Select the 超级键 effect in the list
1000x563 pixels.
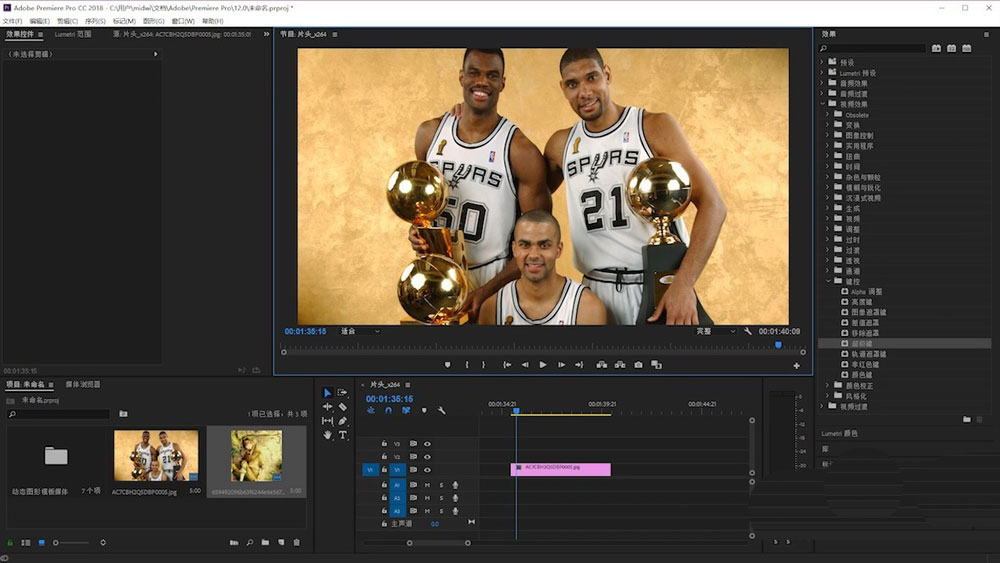coord(859,343)
